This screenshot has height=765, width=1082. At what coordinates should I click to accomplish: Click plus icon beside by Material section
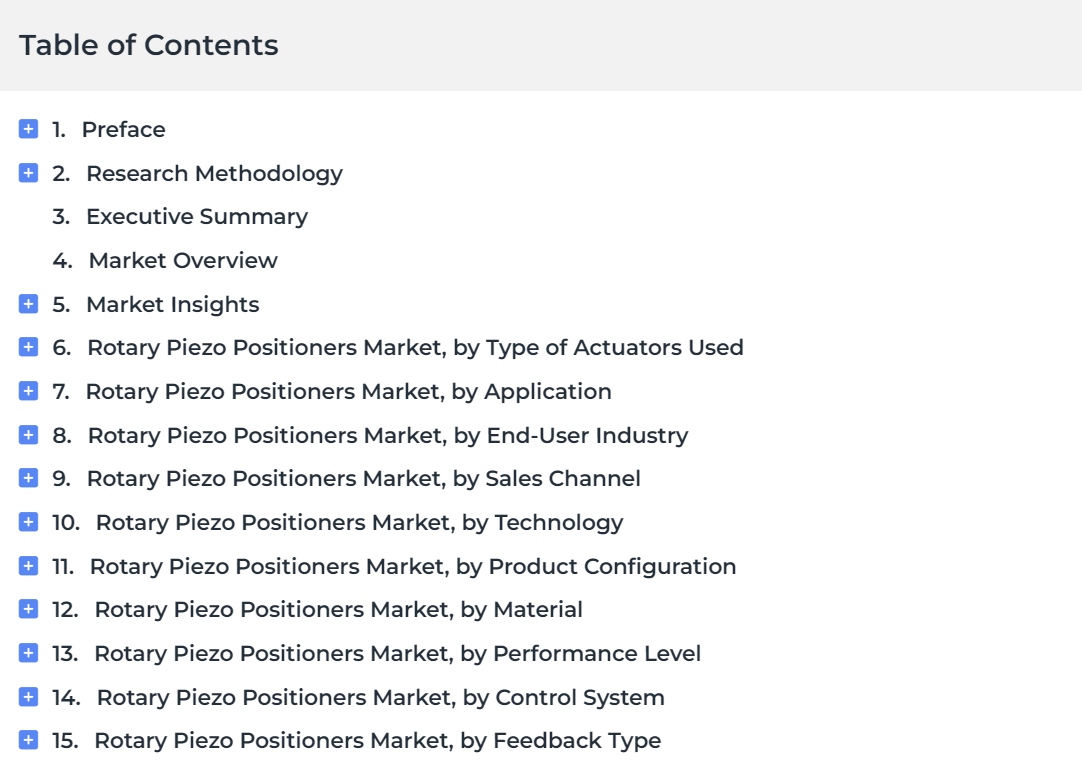pyautogui.click(x=28, y=609)
